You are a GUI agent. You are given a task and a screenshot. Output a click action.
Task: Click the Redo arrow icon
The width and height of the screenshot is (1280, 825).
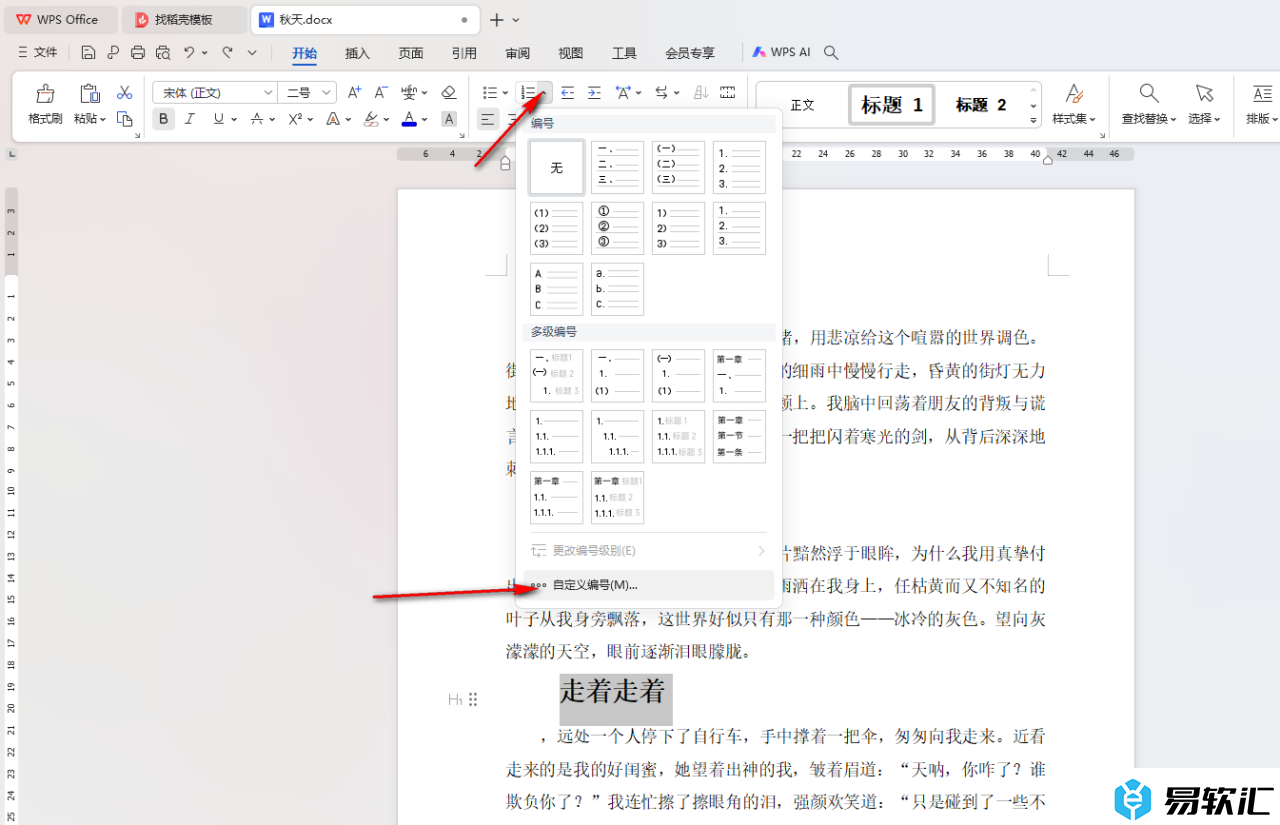tap(227, 52)
